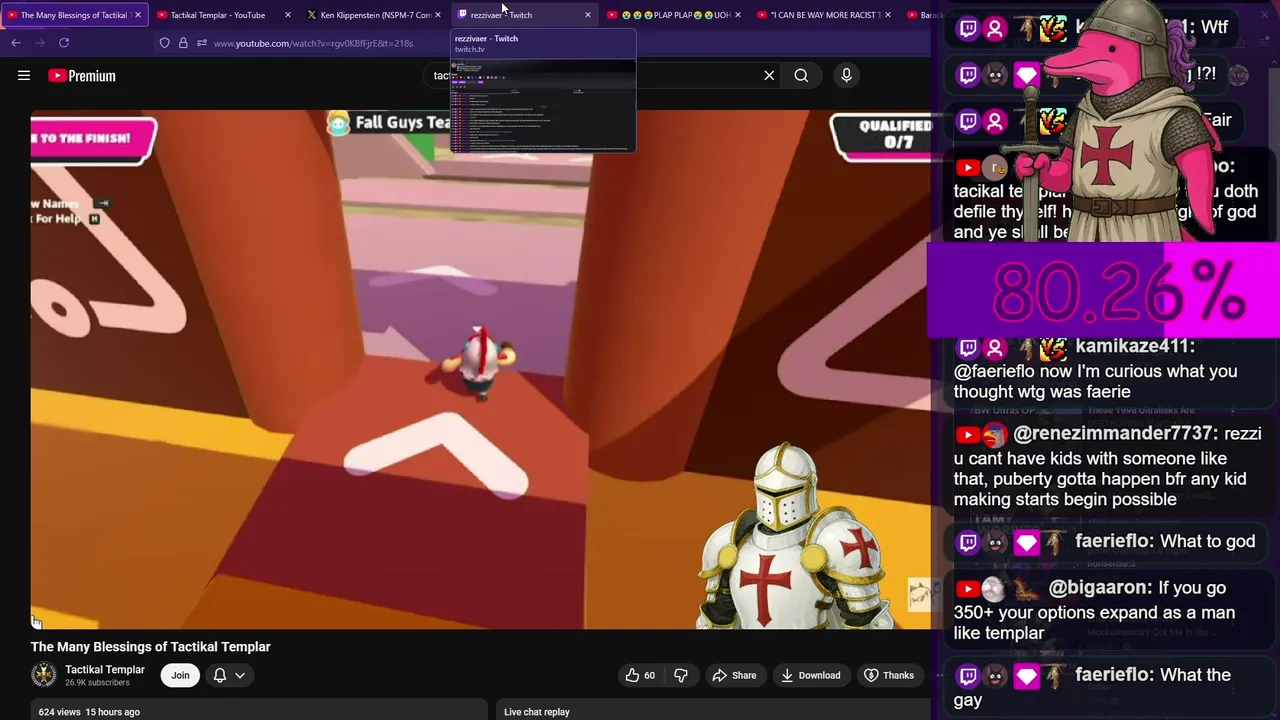Close the PLAP PLAP tab
The width and height of the screenshot is (1280, 720).
click(738, 15)
